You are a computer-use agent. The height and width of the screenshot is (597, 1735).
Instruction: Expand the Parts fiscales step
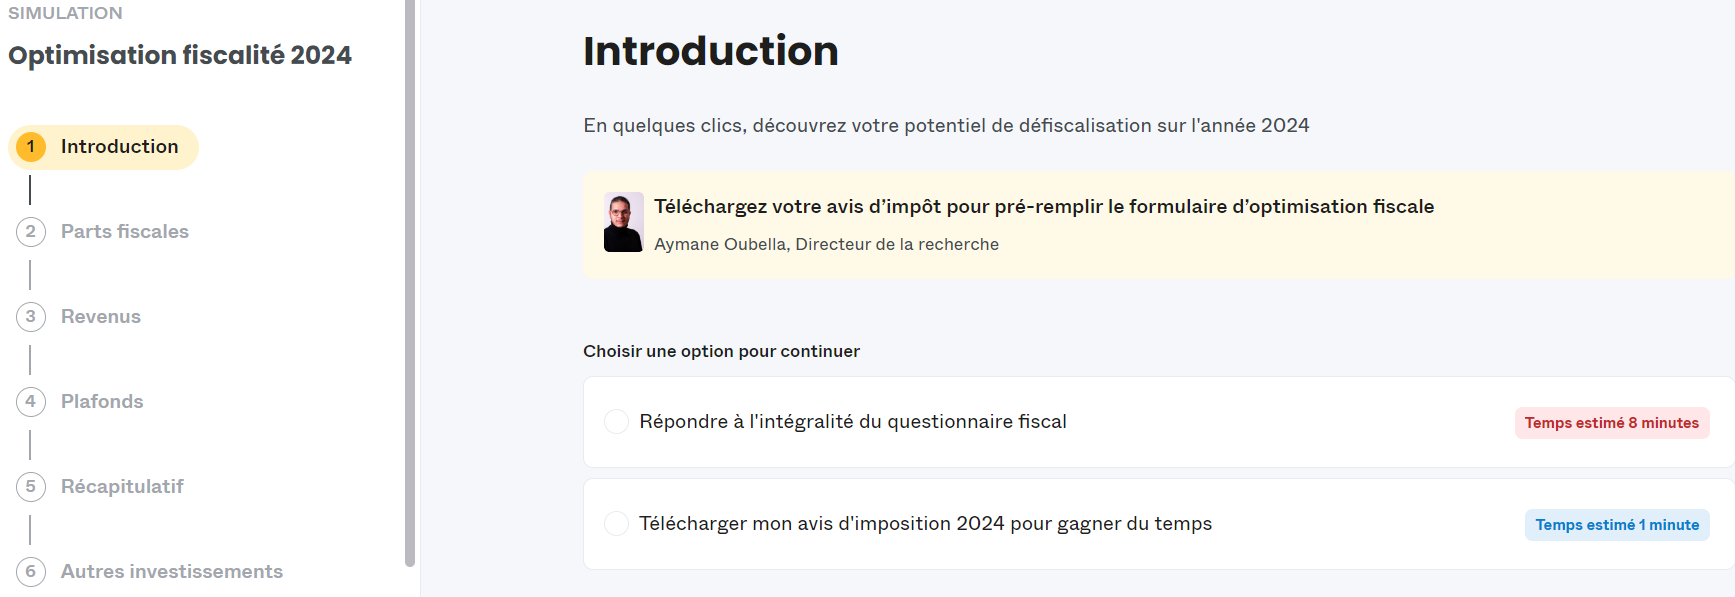(124, 231)
